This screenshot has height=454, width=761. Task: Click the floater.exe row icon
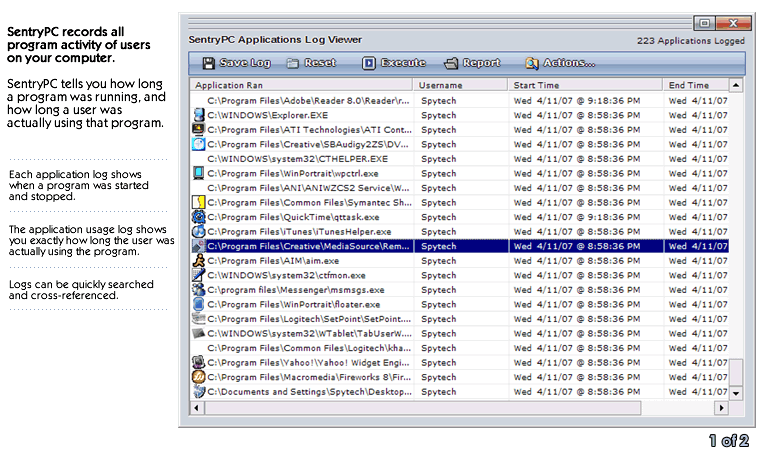coord(199,304)
